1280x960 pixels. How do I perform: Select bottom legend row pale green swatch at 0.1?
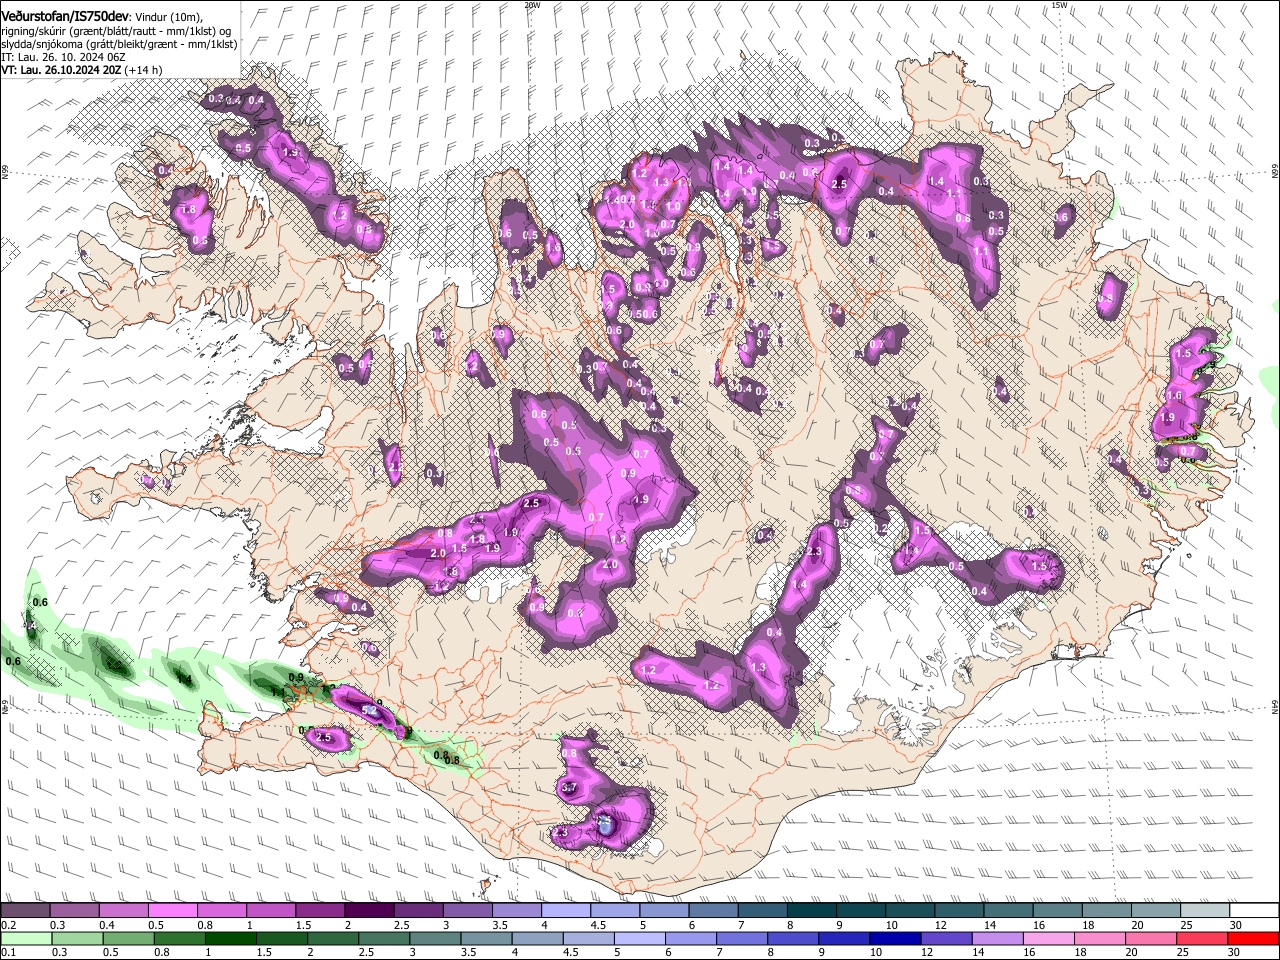click(26, 938)
